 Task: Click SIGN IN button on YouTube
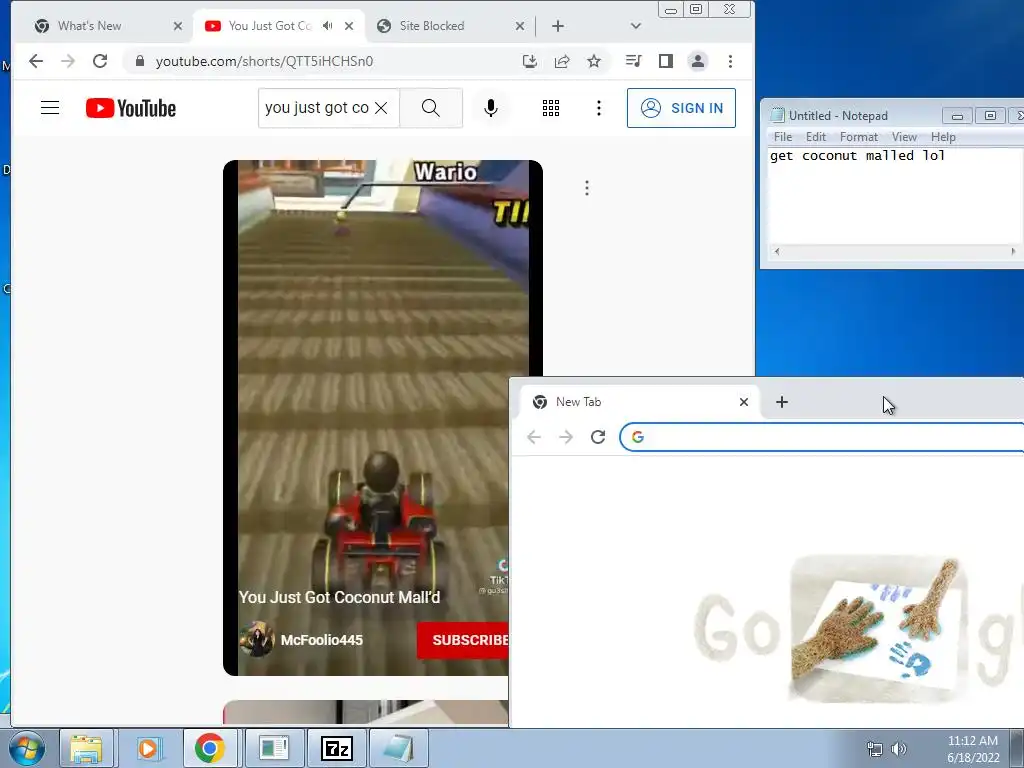click(681, 108)
